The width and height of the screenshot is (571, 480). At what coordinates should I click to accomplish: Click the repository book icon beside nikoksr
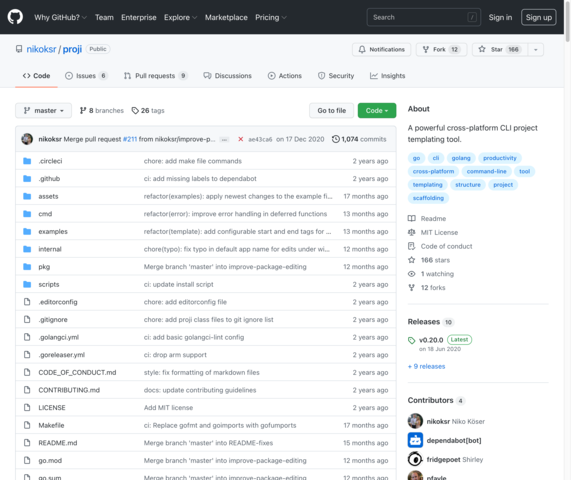point(19,49)
